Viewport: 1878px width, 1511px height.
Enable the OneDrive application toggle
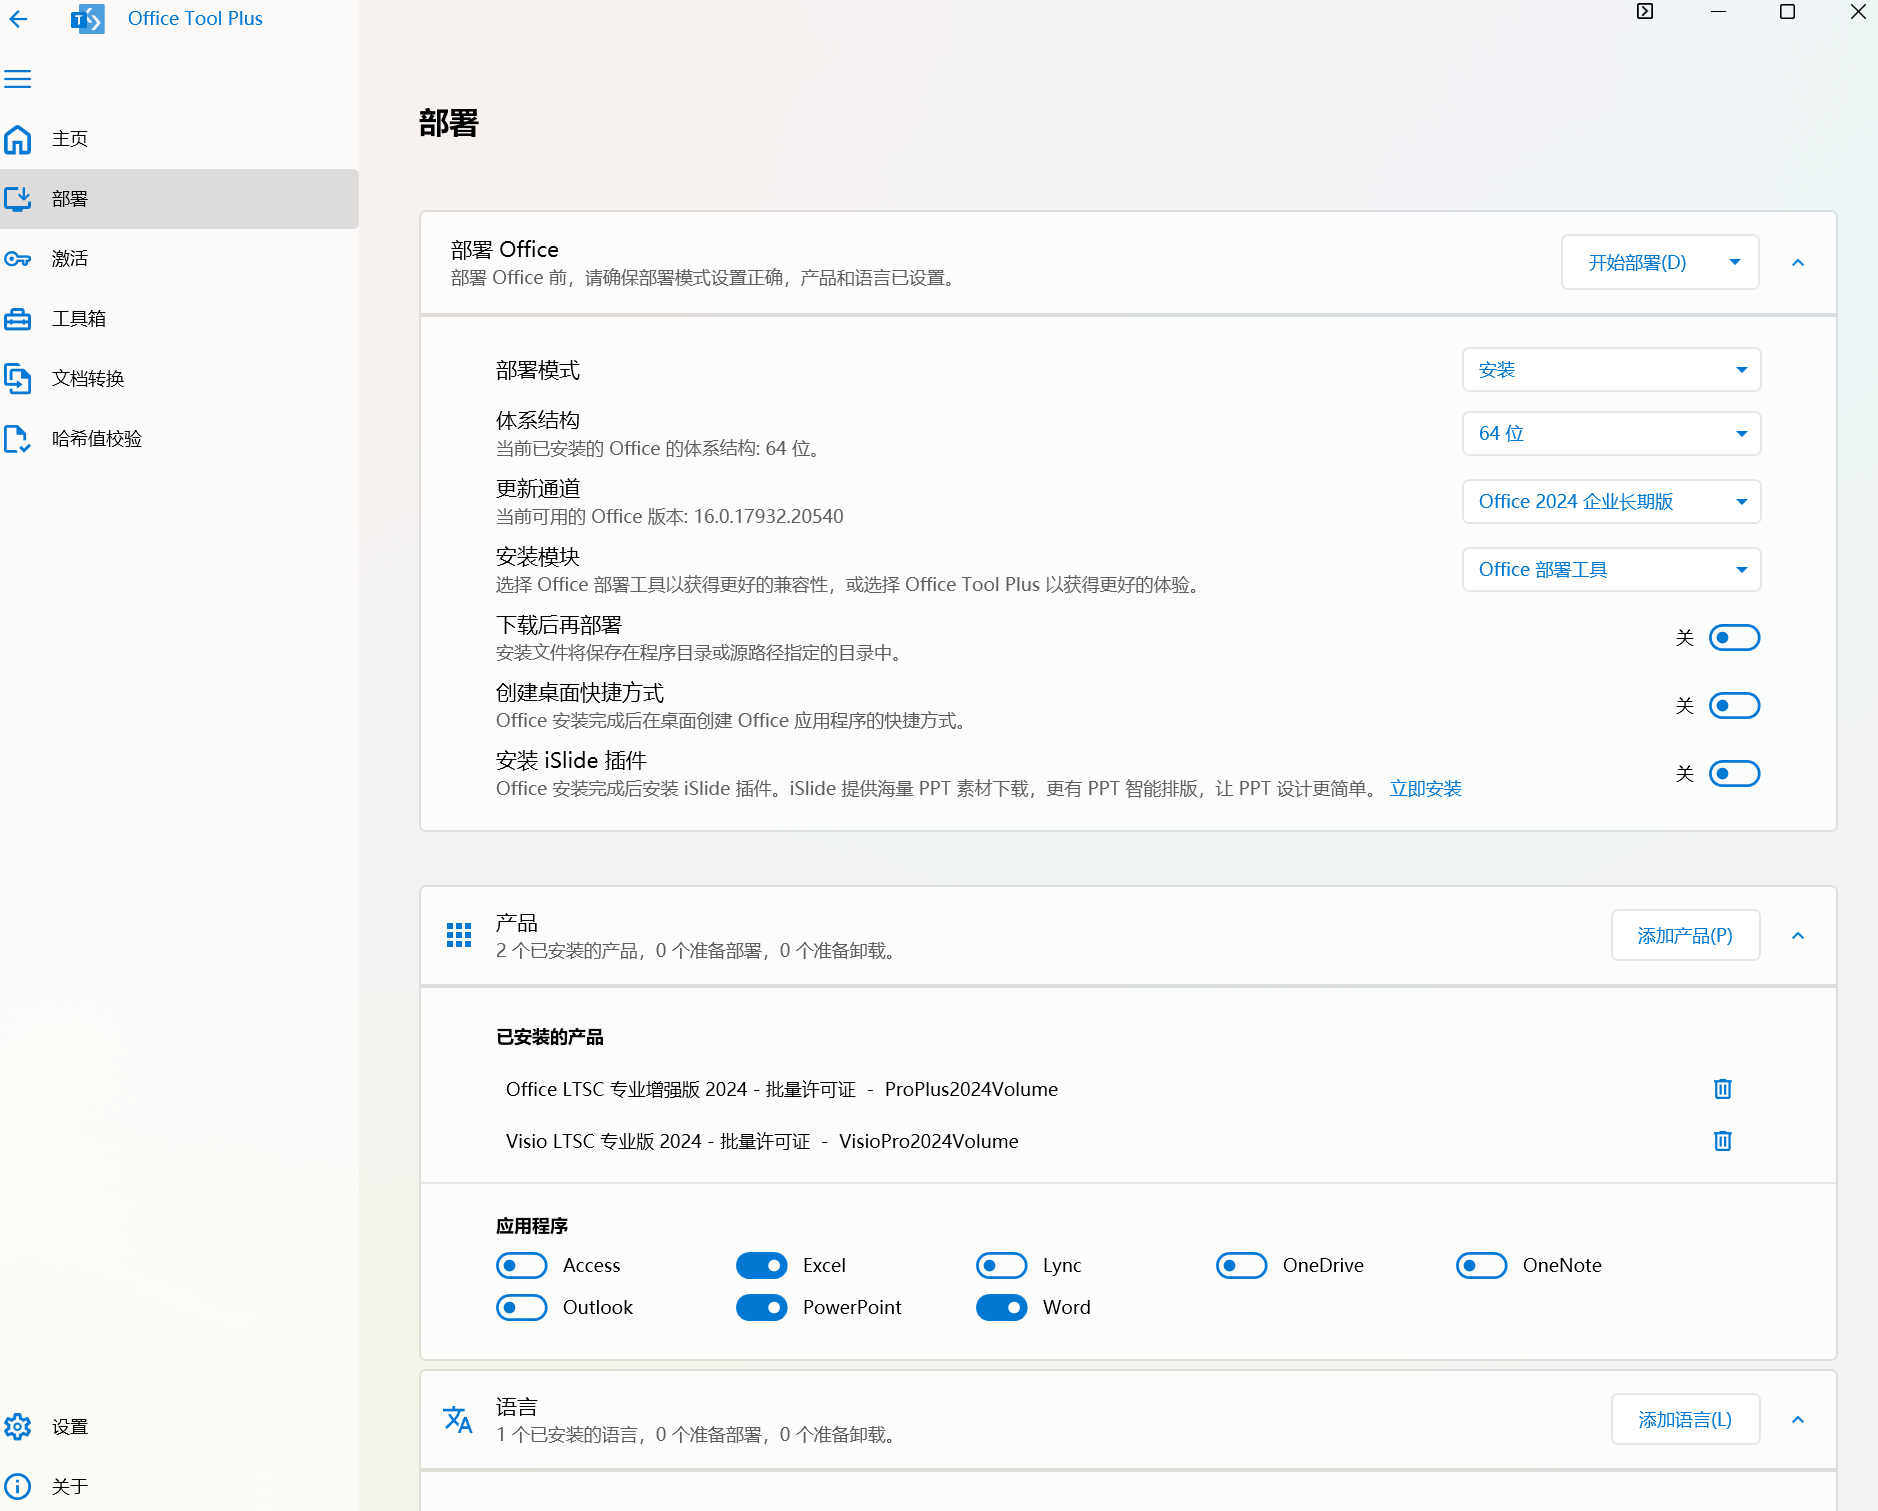[1242, 1266]
